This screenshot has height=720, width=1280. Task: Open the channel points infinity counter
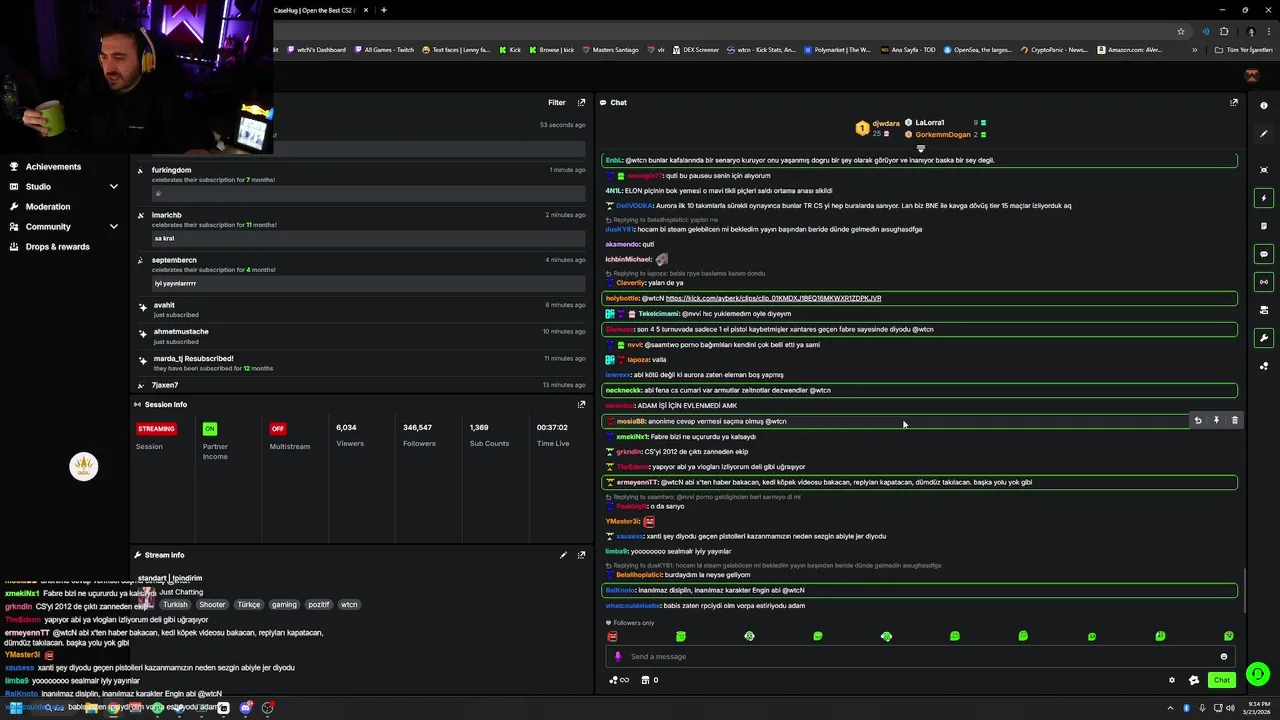point(619,680)
